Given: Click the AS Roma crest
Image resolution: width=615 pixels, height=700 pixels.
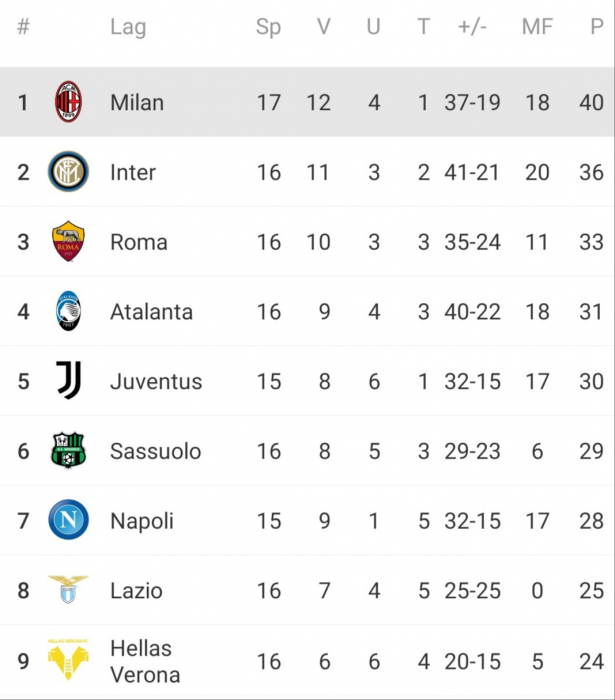Looking at the screenshot, I should (x=68, y=241).
